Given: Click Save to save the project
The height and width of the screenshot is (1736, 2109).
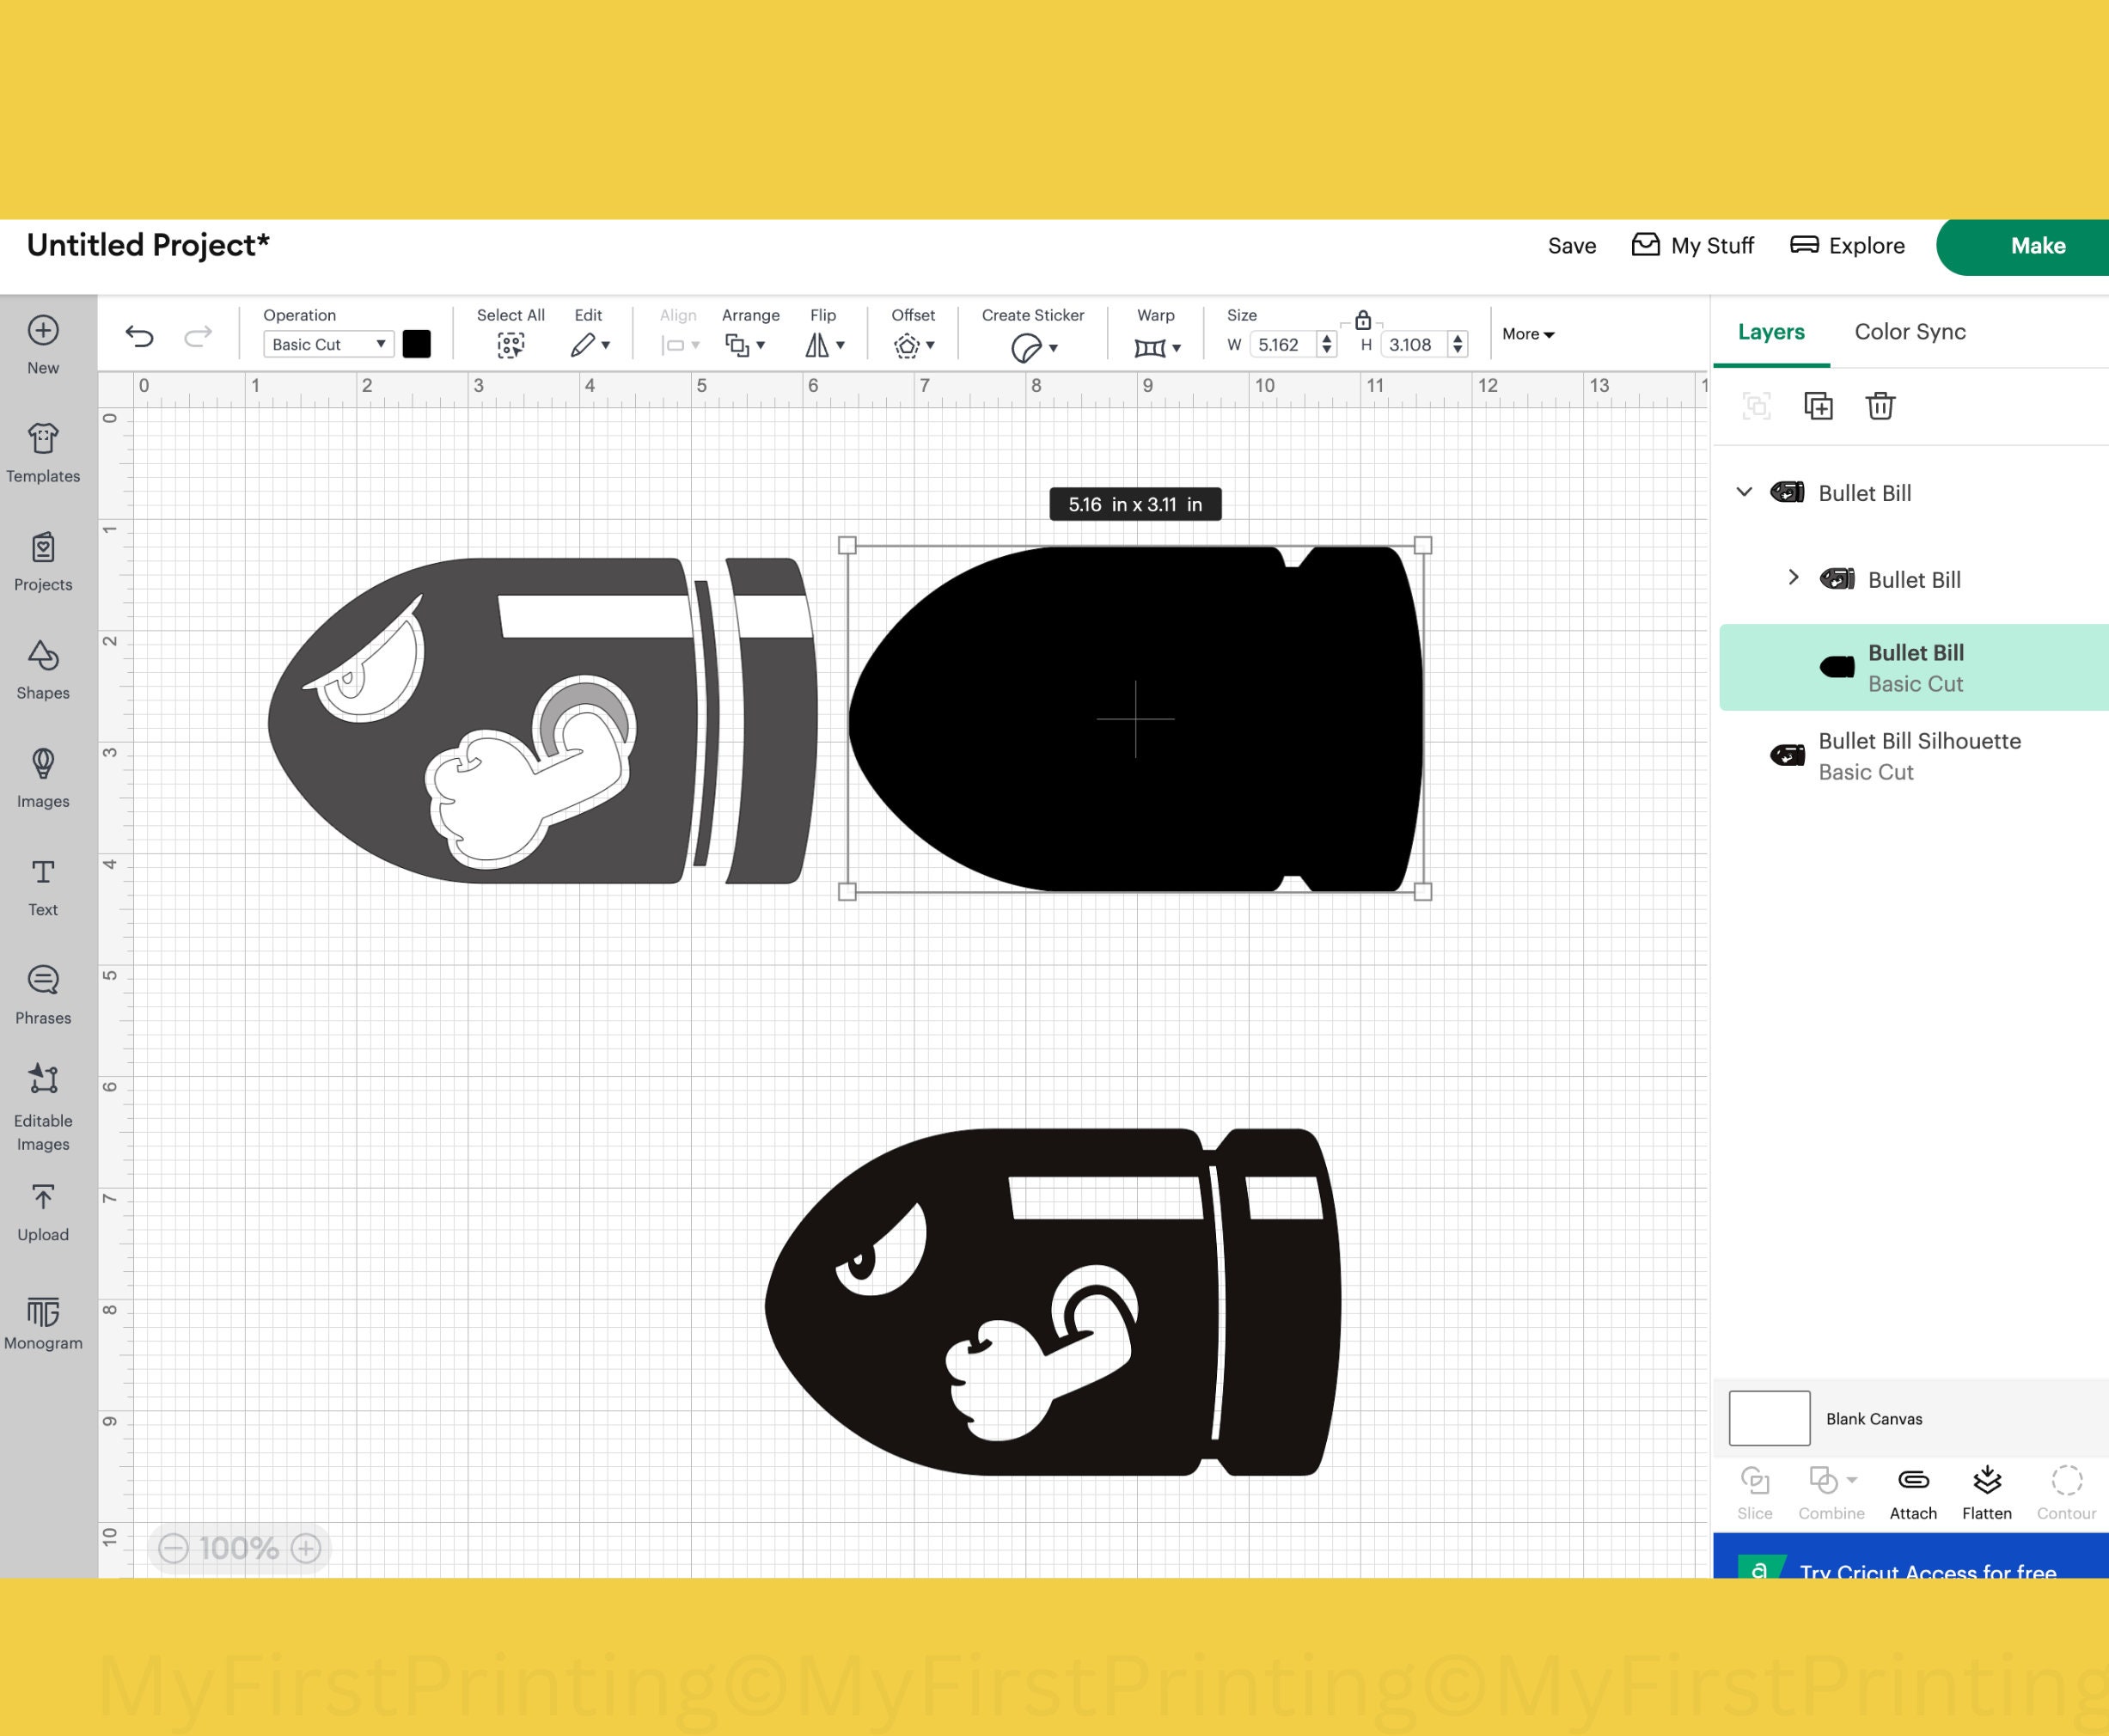Looking at the screenshot, I should point(1571,245).
